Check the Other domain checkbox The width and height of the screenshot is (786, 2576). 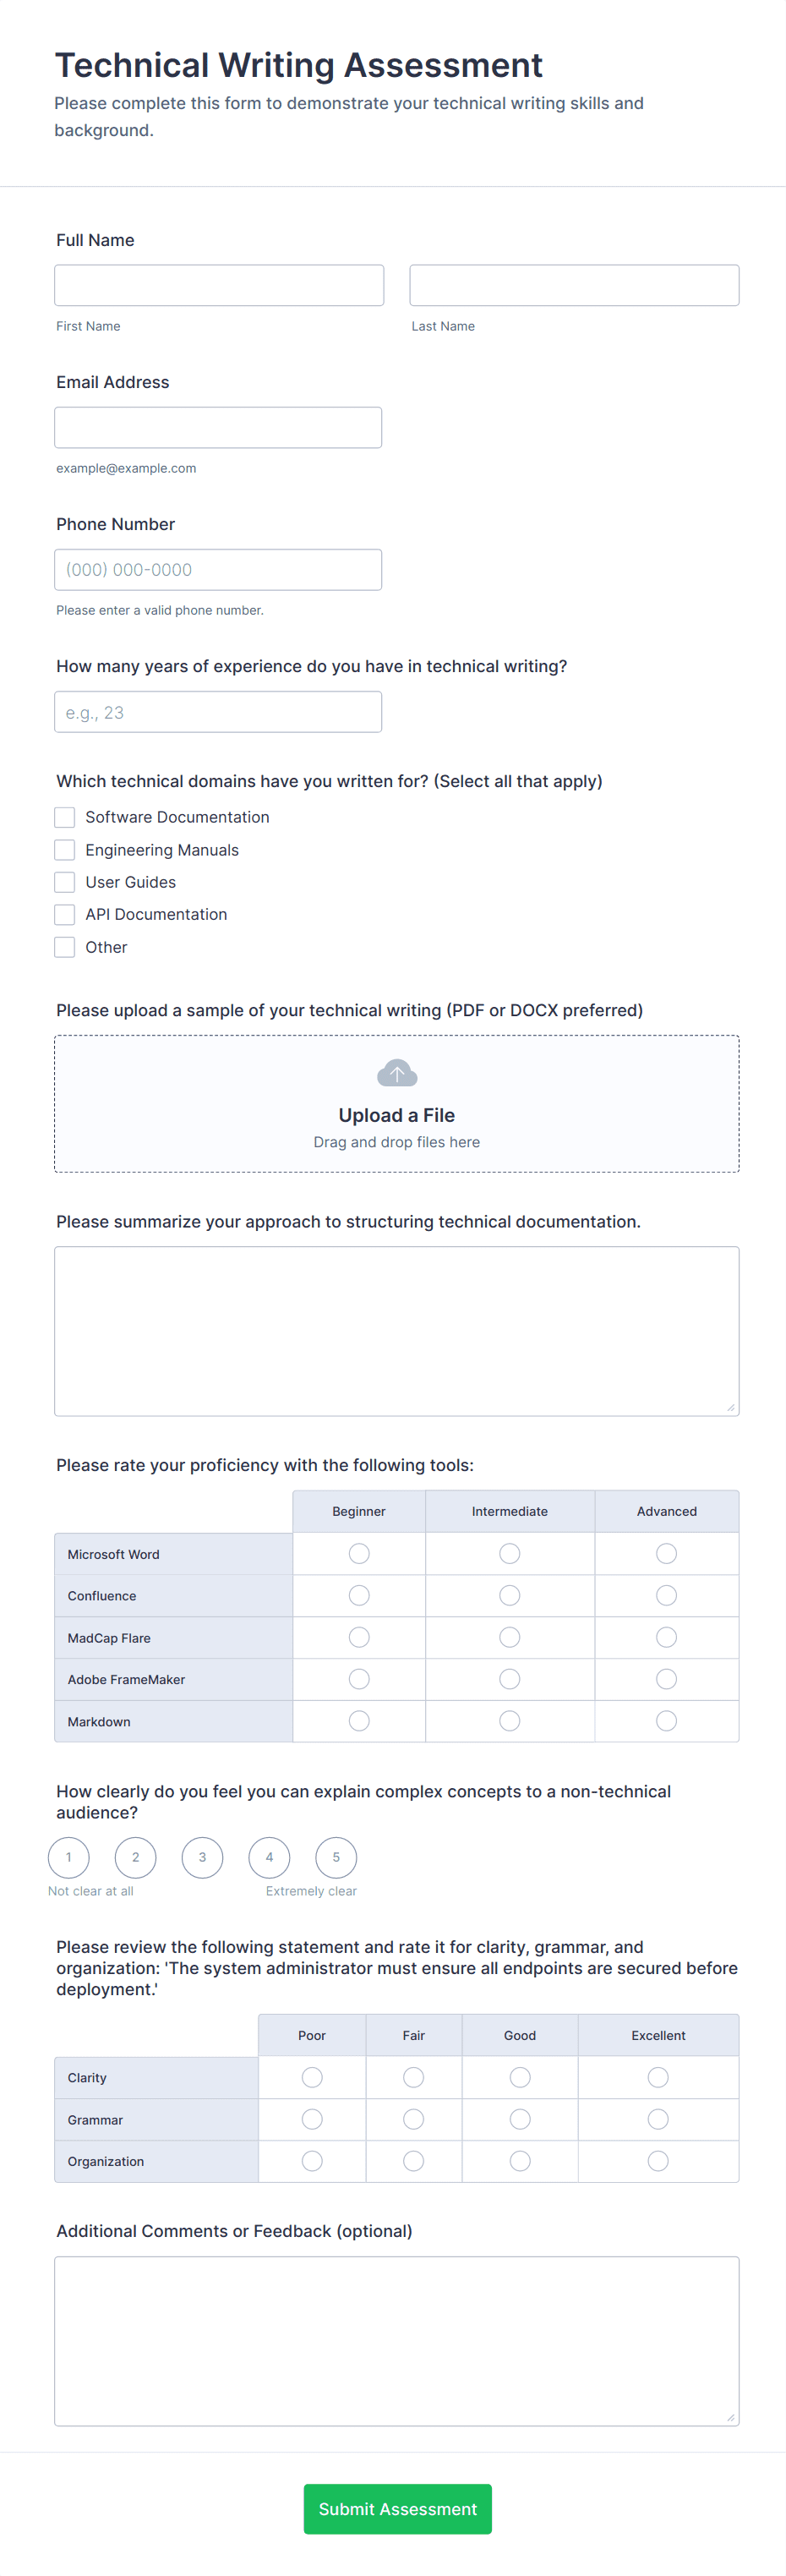[65, 947]
